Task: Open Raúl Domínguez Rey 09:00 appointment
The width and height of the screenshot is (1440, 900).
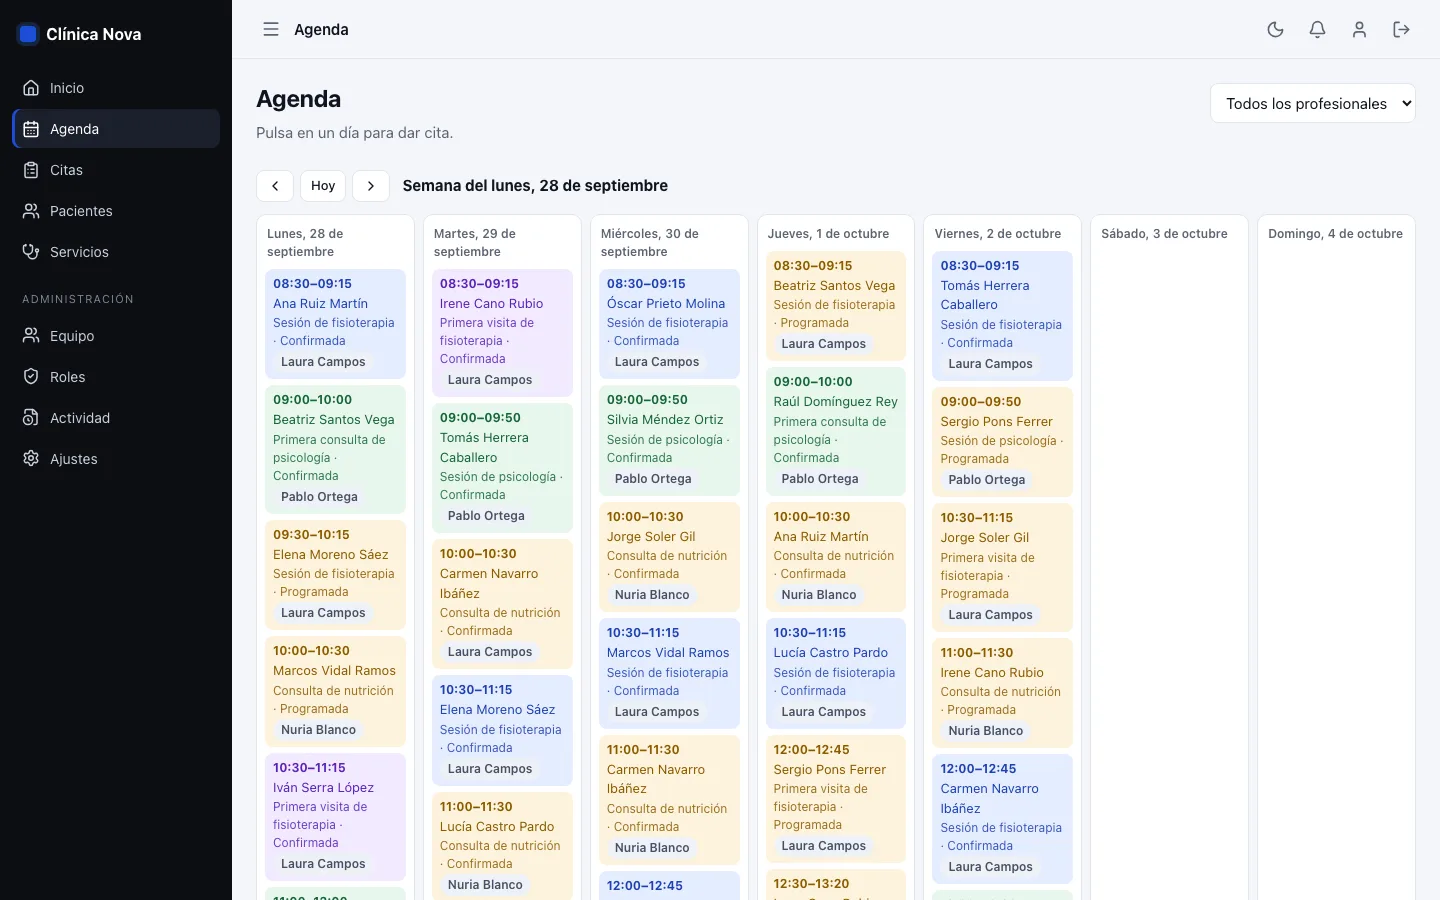Action: click(x=836, y=431)
